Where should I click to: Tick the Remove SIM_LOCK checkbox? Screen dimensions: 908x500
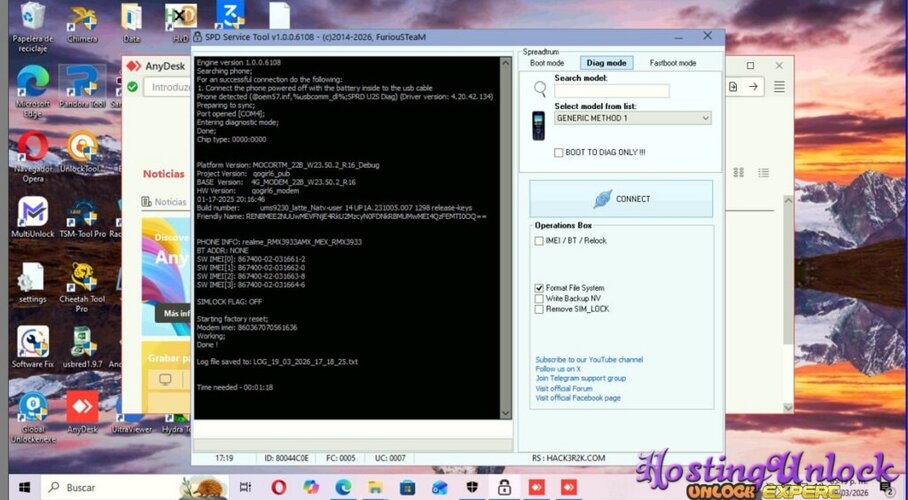[x=540, y=309]
